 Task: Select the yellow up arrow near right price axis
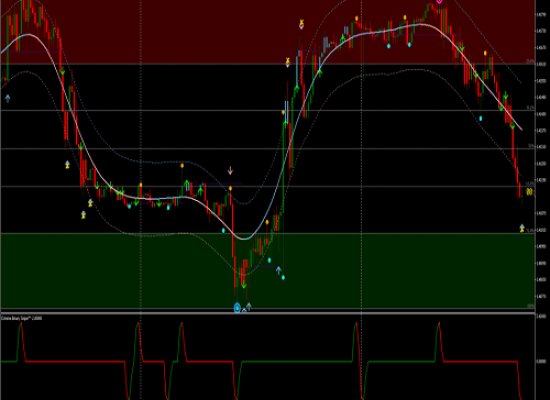[522, 228]
